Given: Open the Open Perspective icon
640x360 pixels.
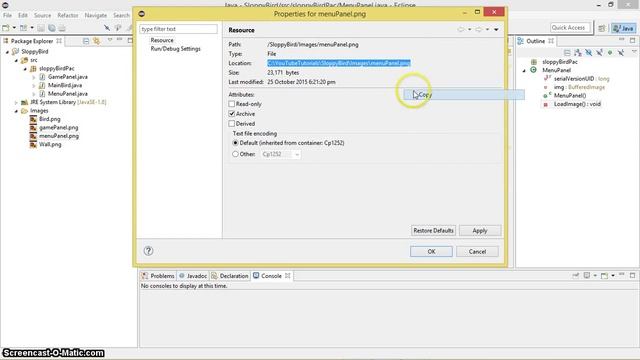Looking at the screenshot, I should click(x=602, y=28).
